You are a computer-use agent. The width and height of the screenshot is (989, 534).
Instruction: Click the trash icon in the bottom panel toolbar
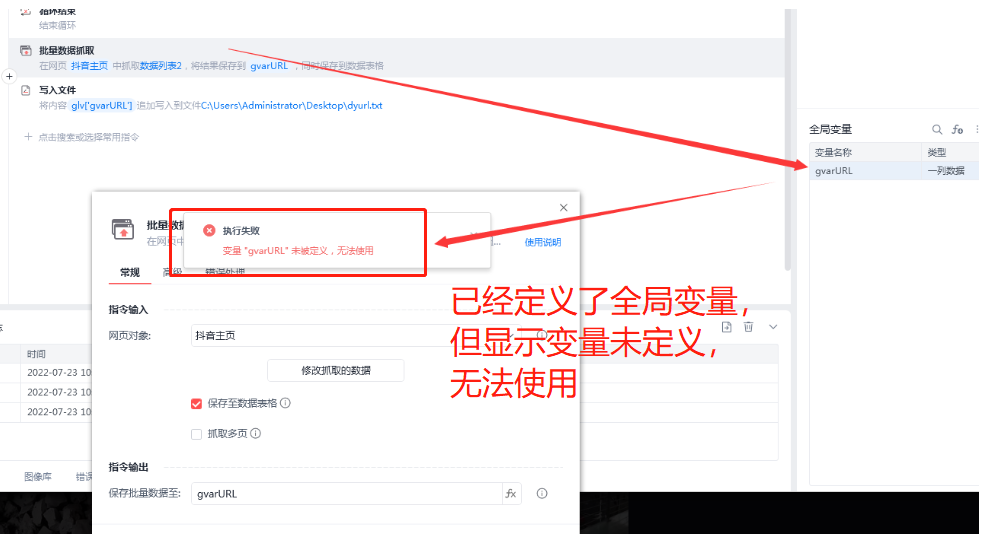(x=748, y=327)
